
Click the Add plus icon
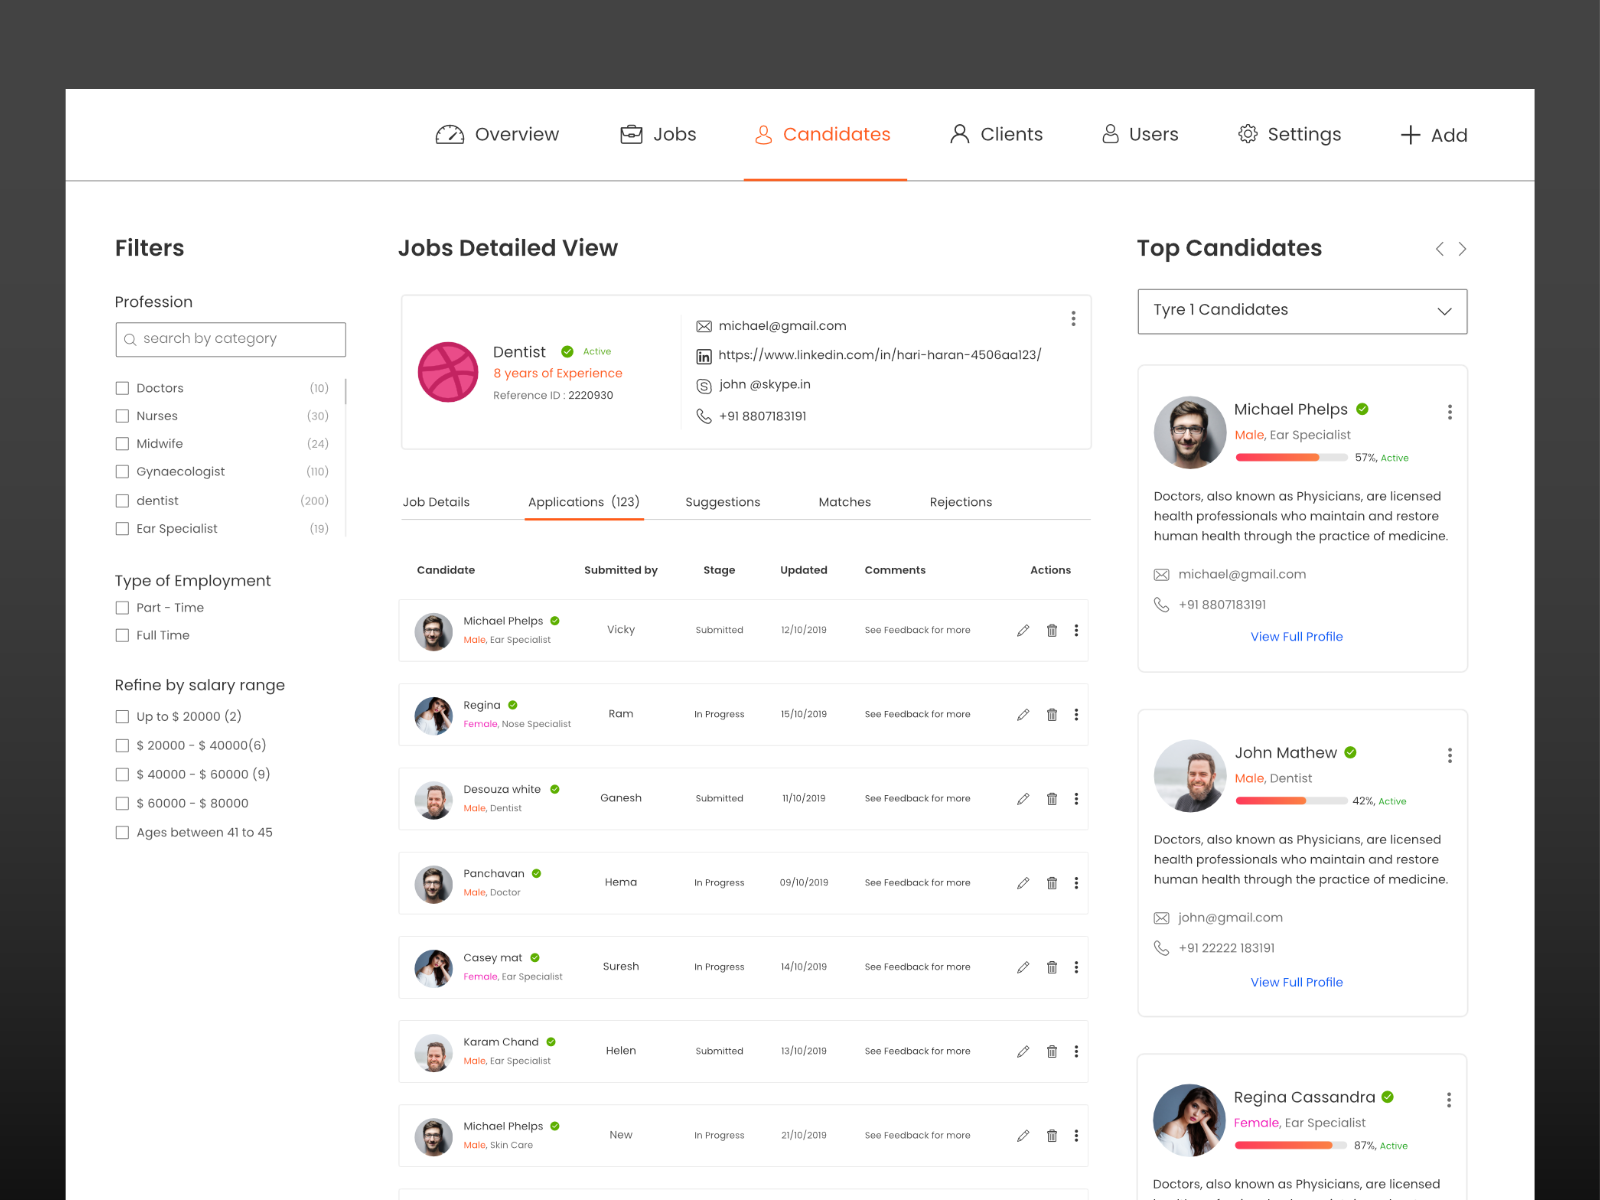click(1410, 134)
